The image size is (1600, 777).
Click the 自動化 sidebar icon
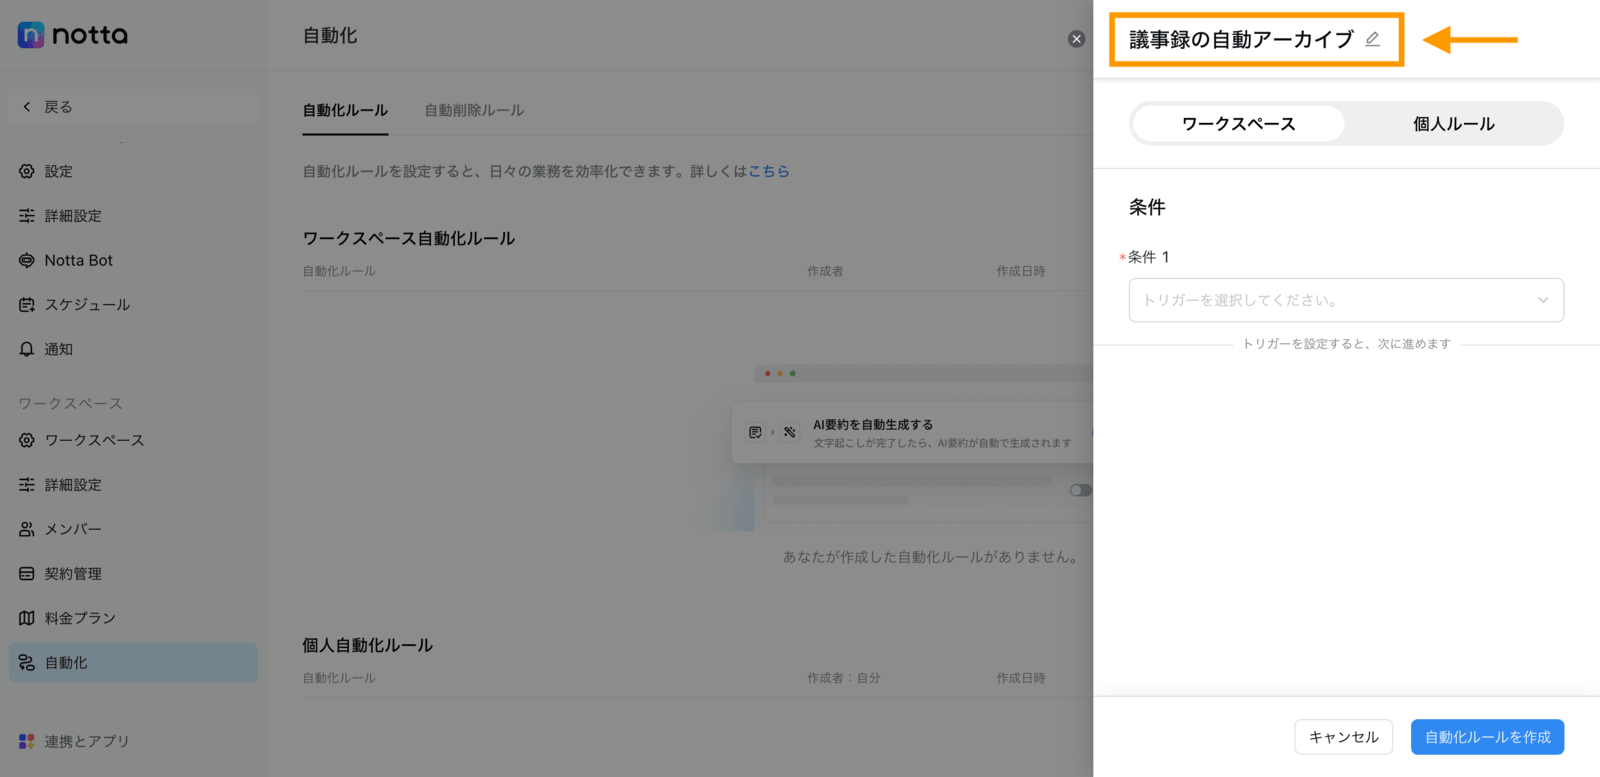tap(27, 663)
